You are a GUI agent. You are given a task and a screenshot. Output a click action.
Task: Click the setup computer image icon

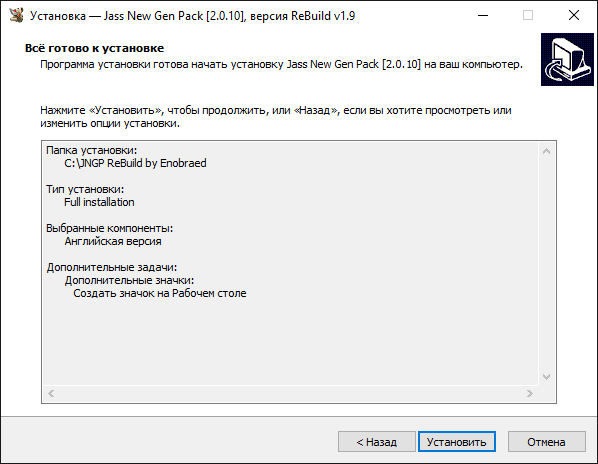pyautogui.click(x=567, y=59)
